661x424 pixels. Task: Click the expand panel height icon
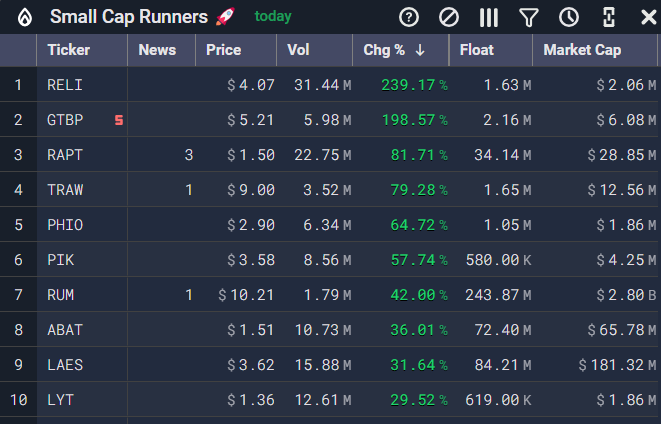coord(609,18)
